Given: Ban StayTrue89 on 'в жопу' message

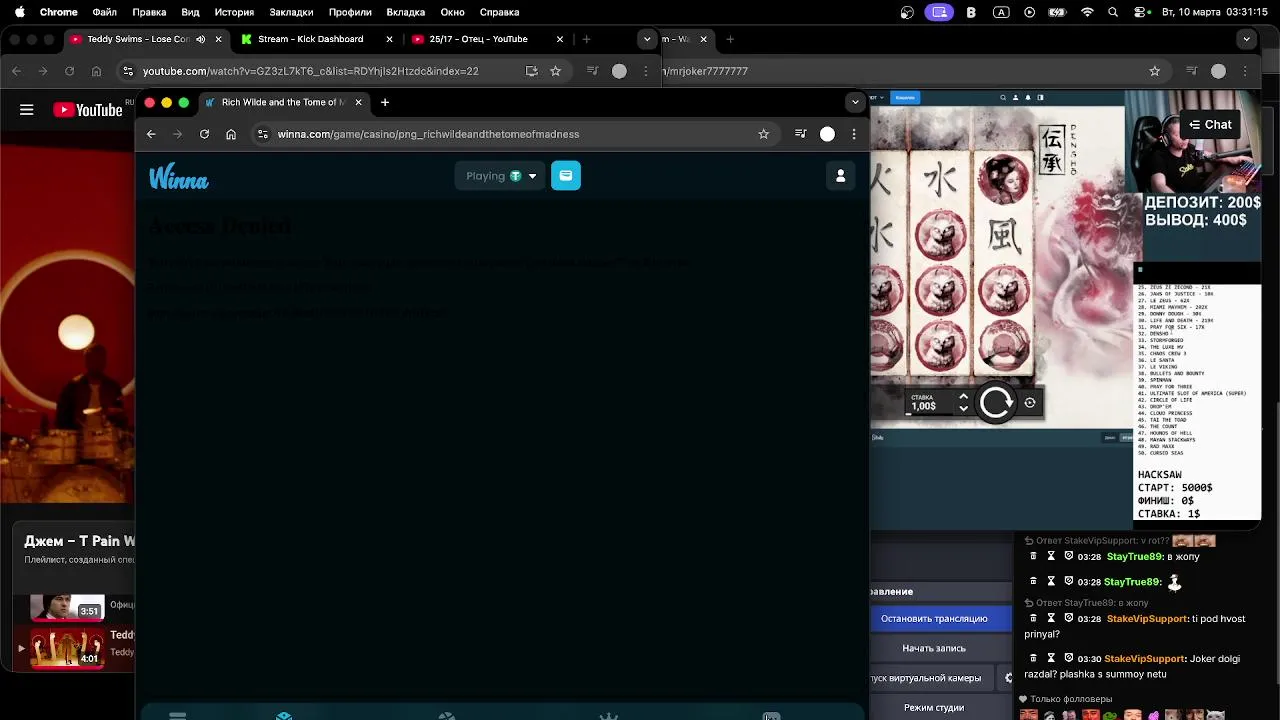Looking at the screenshot, I should [x=1069, y=556].
